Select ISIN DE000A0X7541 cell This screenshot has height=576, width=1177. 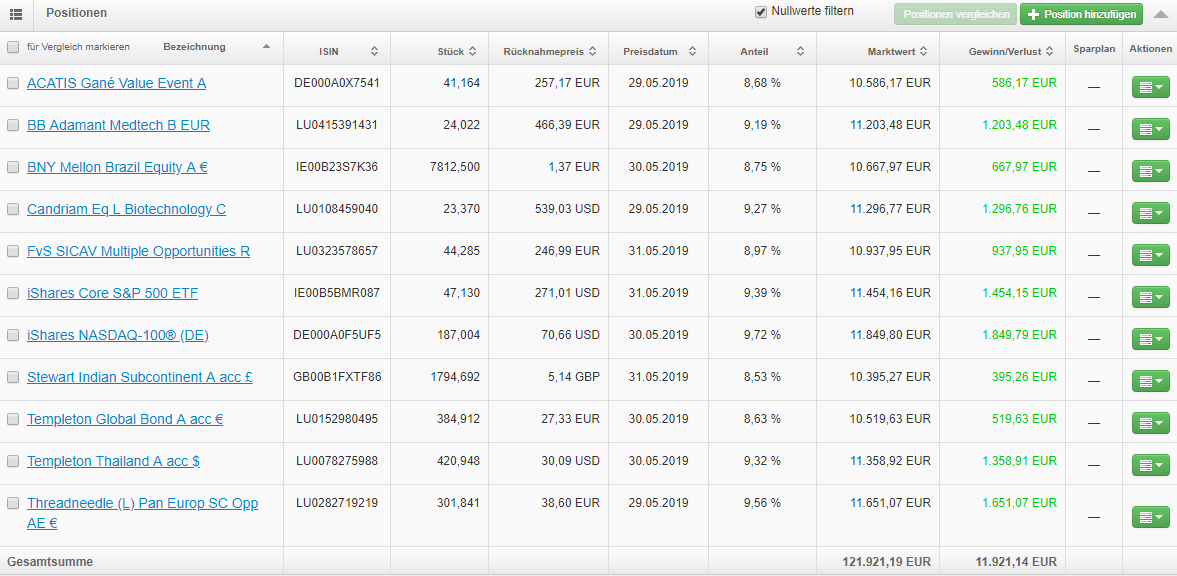click(336, 83)
